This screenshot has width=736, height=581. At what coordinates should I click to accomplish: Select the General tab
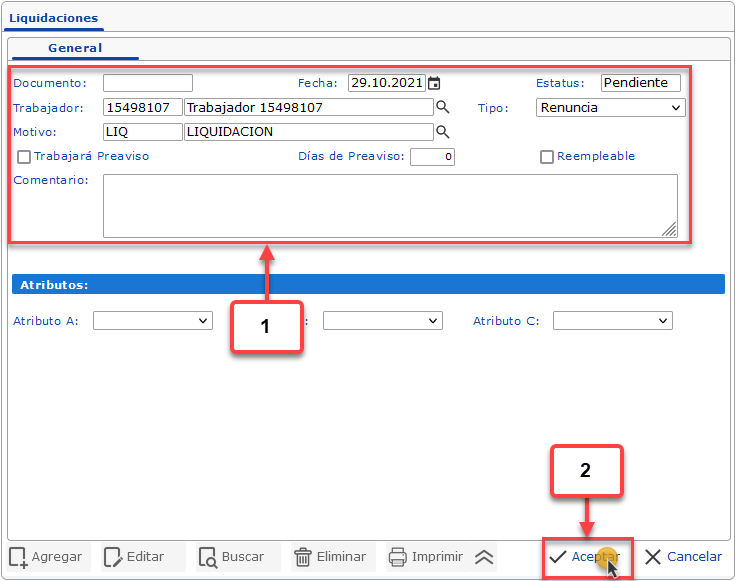tap(75, 48)
